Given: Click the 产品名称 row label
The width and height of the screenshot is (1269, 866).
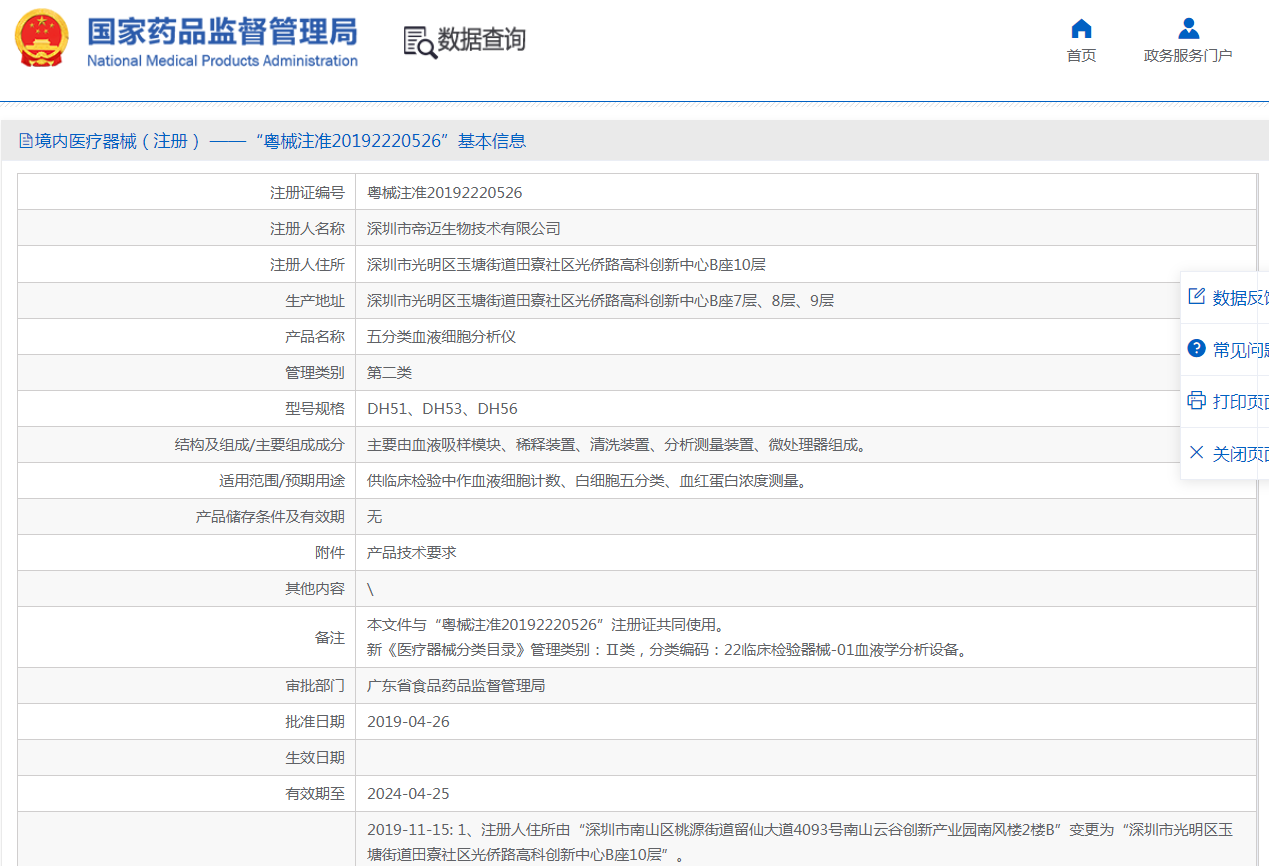Looking at the screenshot, I should coord(315,337).
